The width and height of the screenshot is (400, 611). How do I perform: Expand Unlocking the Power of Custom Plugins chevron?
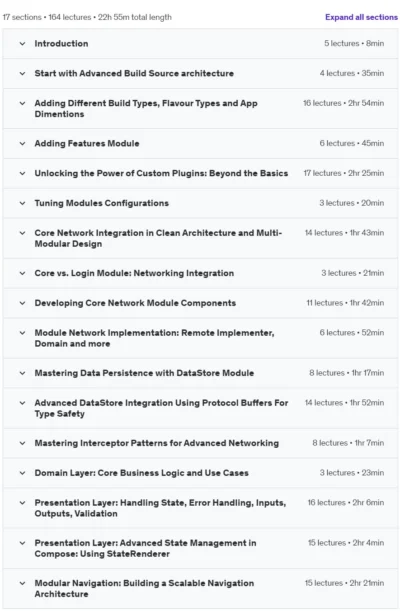pos(23,173)
